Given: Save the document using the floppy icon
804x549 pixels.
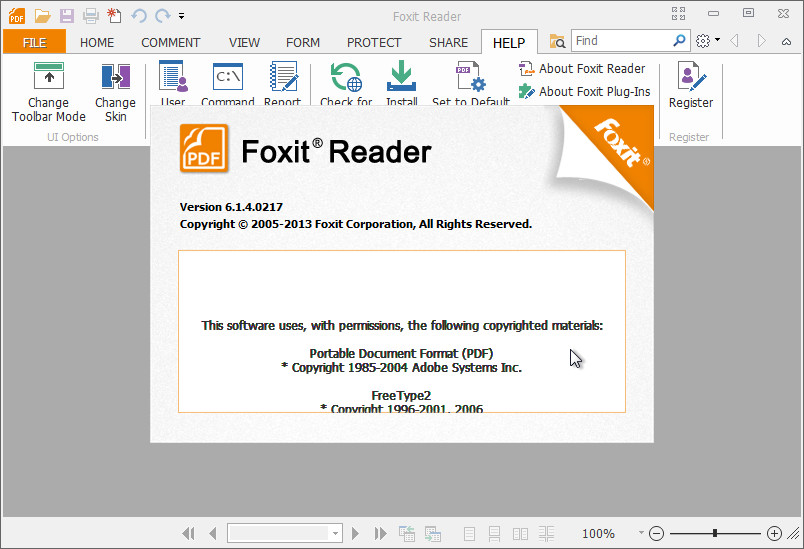Looking at the screenshot, I should [67, 16].
